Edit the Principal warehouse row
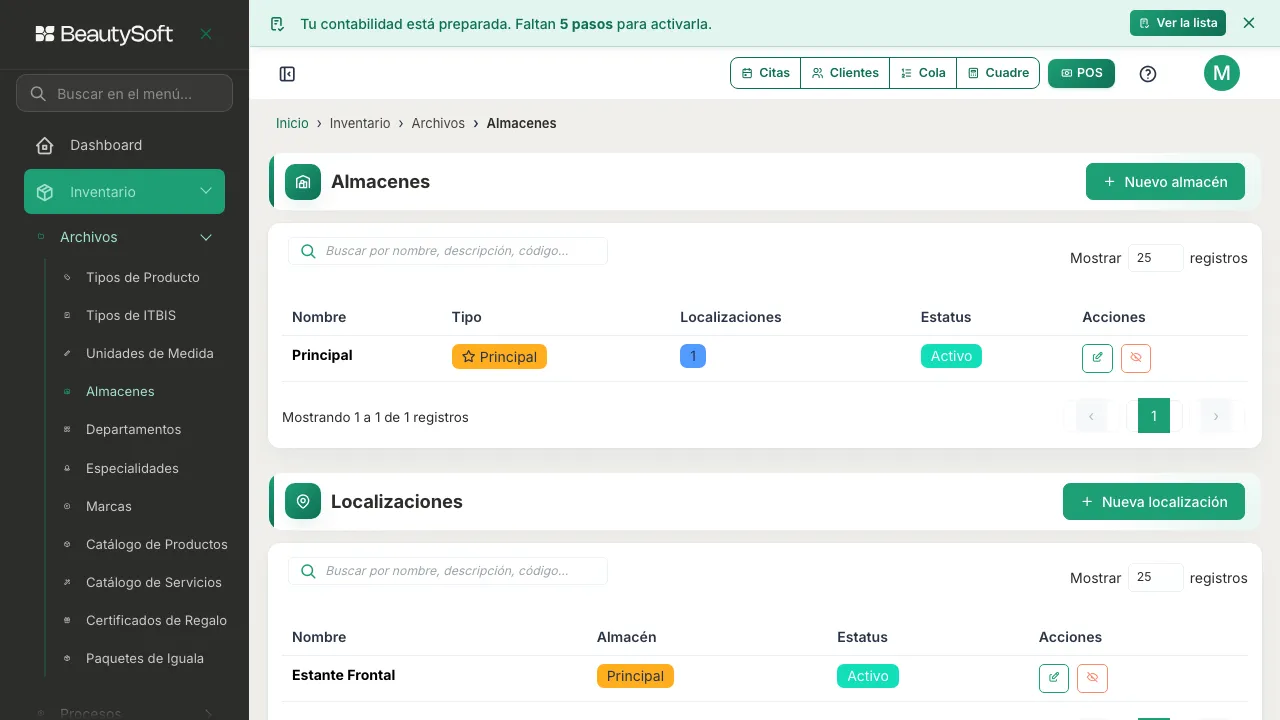 coord(1098,358)
